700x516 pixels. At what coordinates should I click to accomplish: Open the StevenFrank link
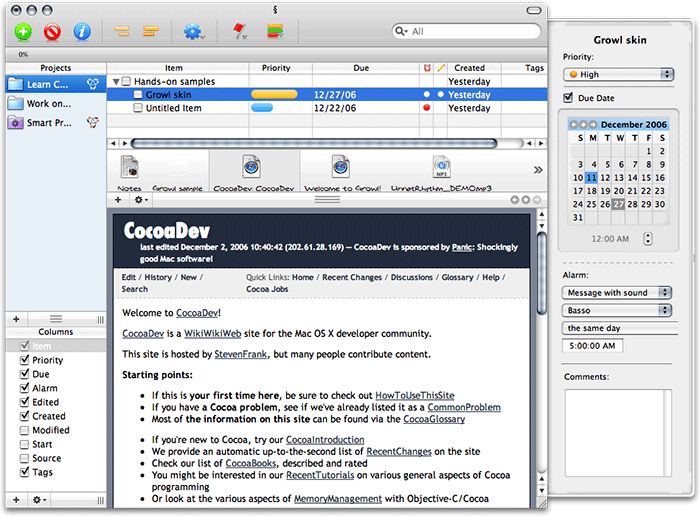tap(241, 354)
